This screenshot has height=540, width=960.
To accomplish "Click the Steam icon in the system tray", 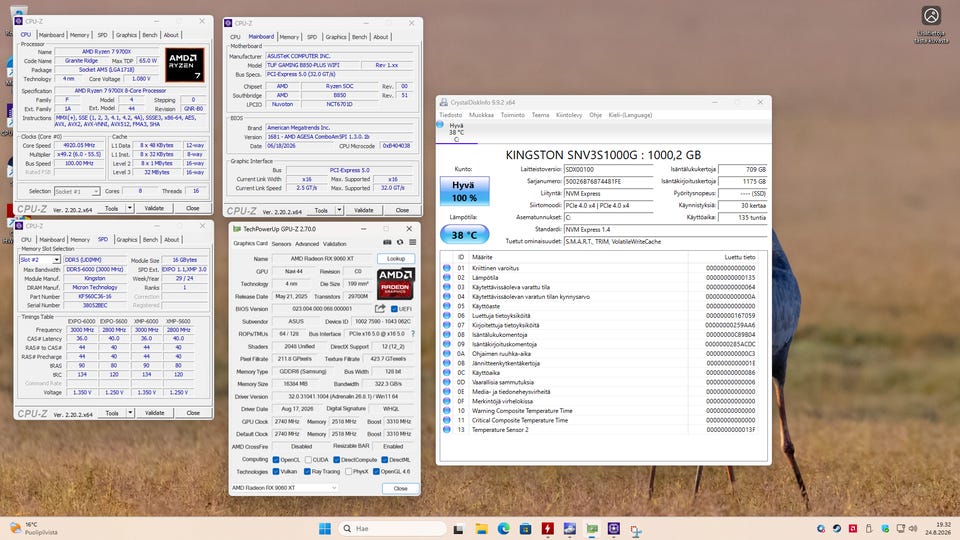I will click(836, 528).
